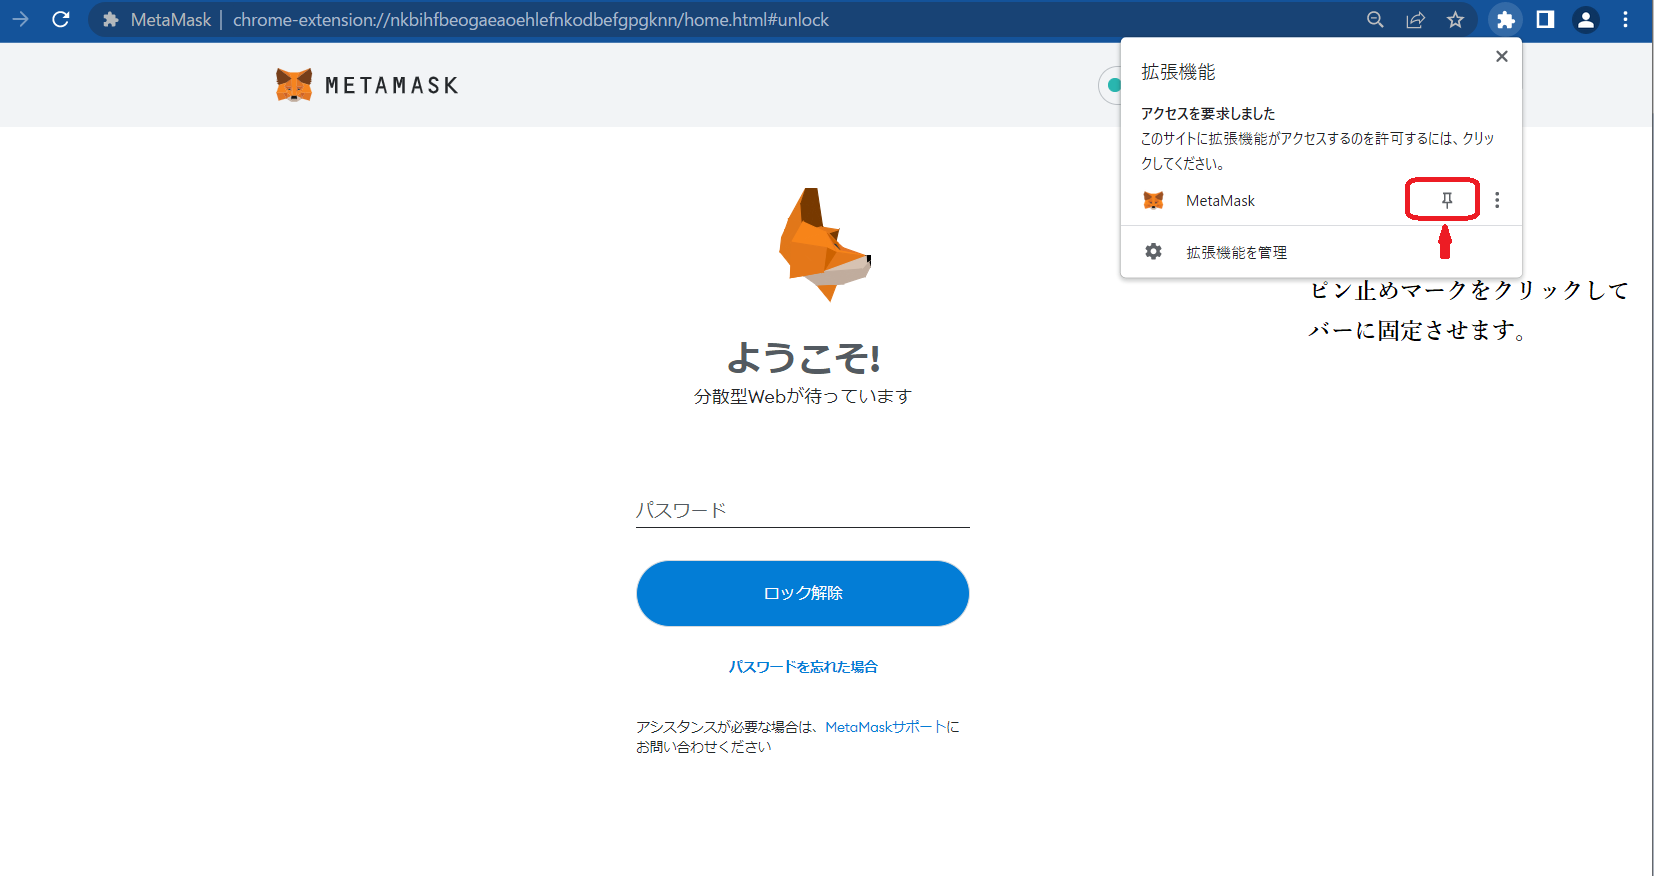The image size is (1654, 876).
Task: Open the Chrome three-dot menu
Action: click(x=1625, y=20)
